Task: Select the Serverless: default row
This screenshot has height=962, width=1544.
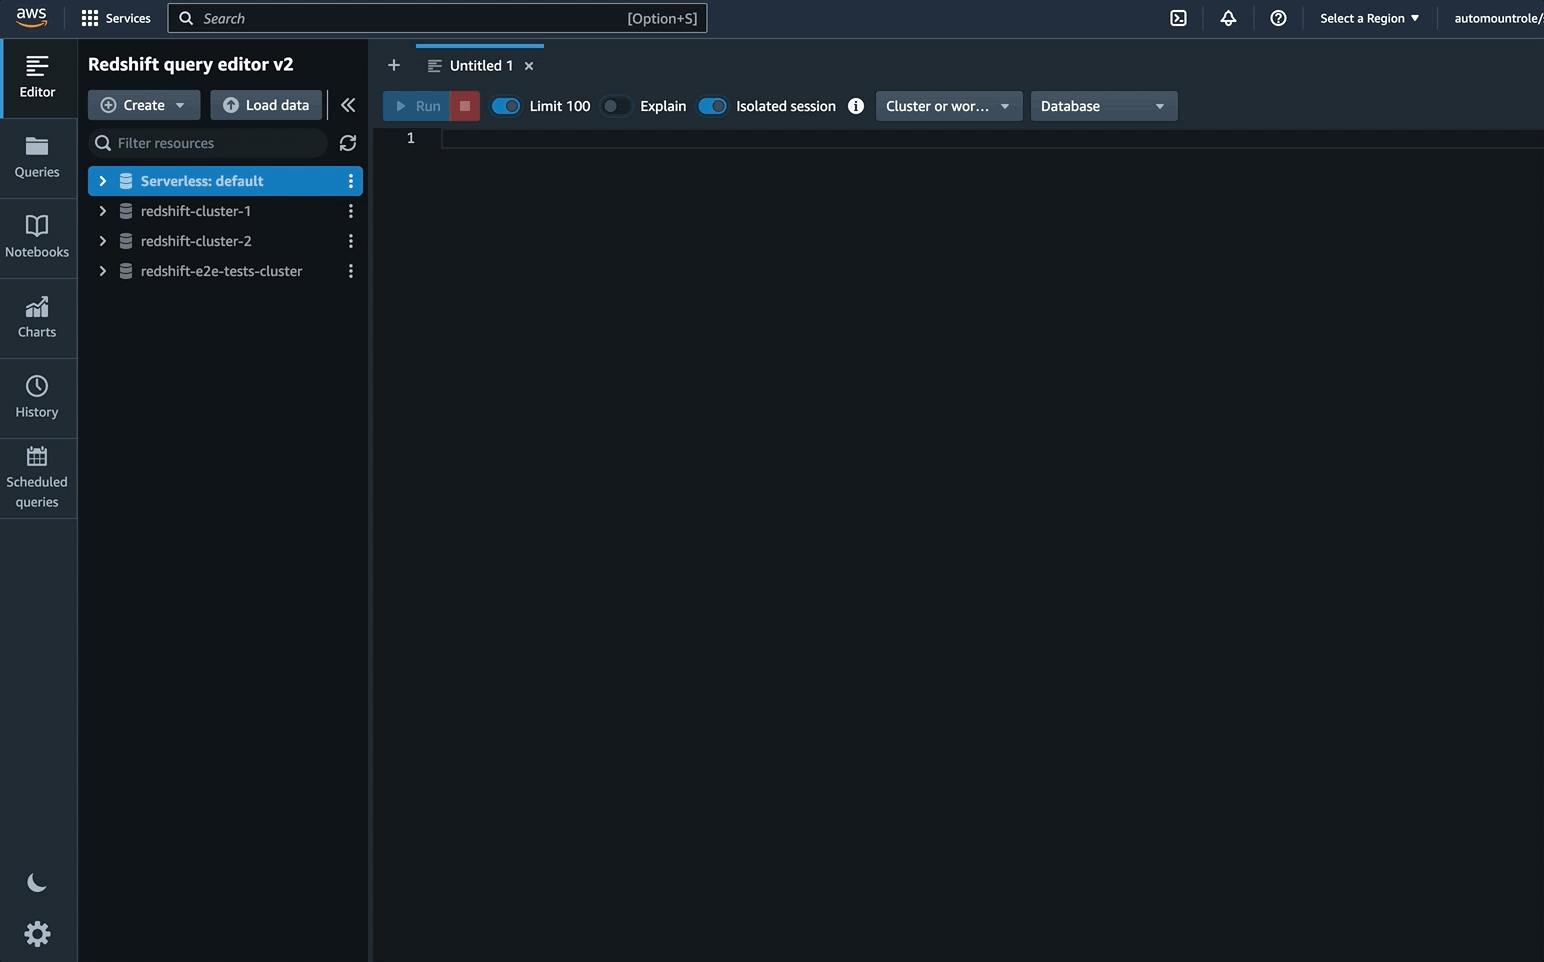Action: [x=225, y=181]
